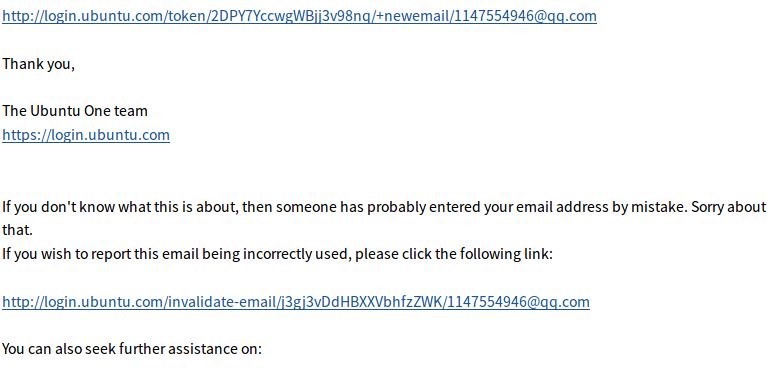Click the word 'that.' ending the paragraph
784x368 pixels.
pyautogui.click(x=17, y=230)
